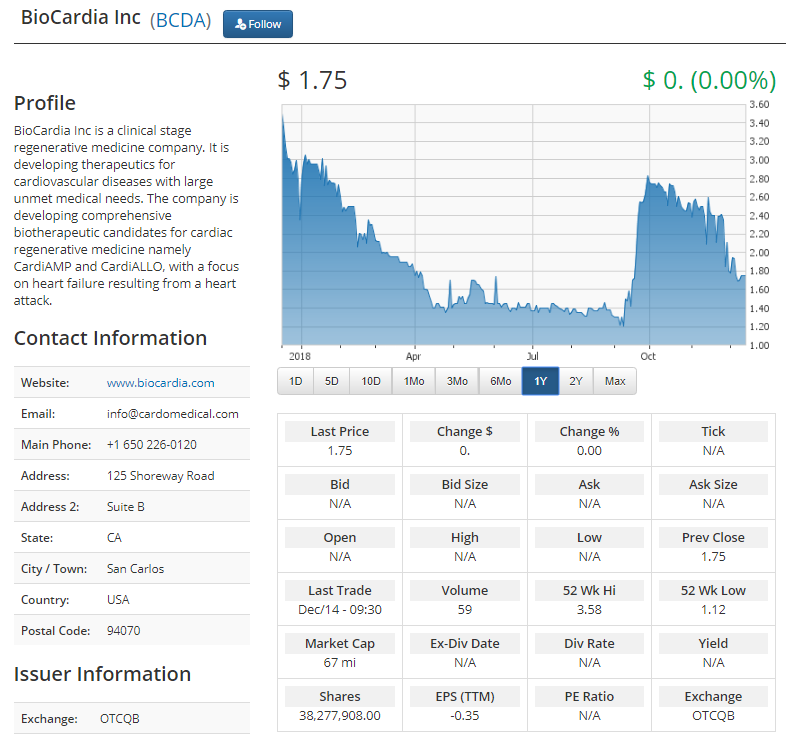Switch chart to 1Mo range

(x=414, y=381)
